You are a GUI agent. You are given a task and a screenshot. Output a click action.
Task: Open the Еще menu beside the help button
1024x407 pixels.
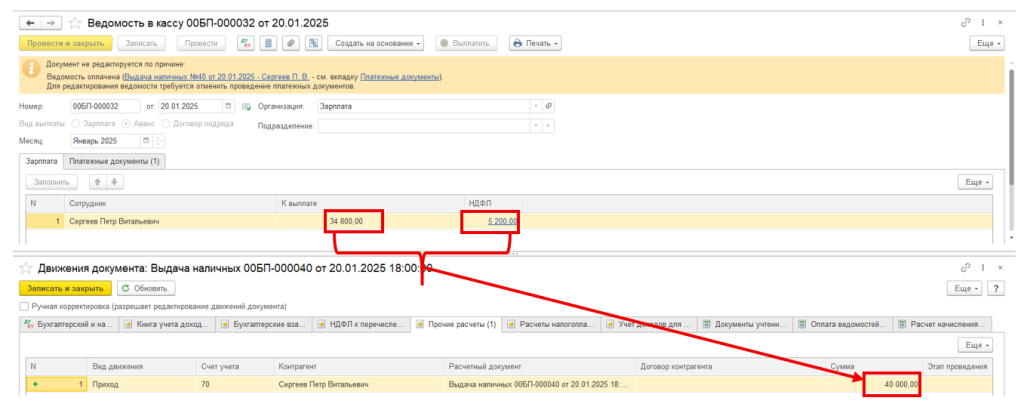(965, 288)
